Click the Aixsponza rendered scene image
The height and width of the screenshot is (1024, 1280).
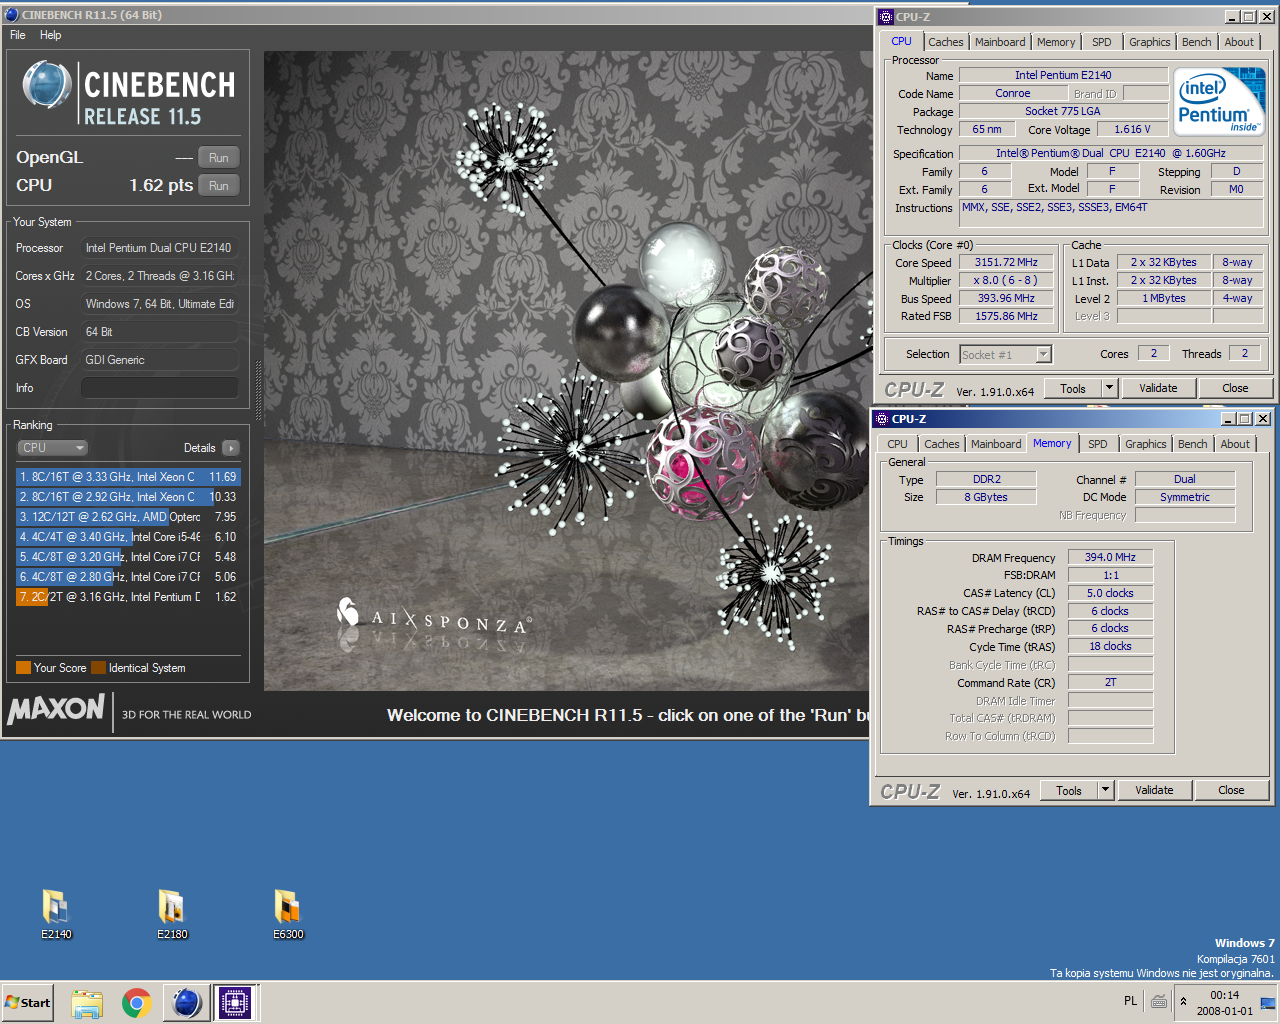(567, 370)
